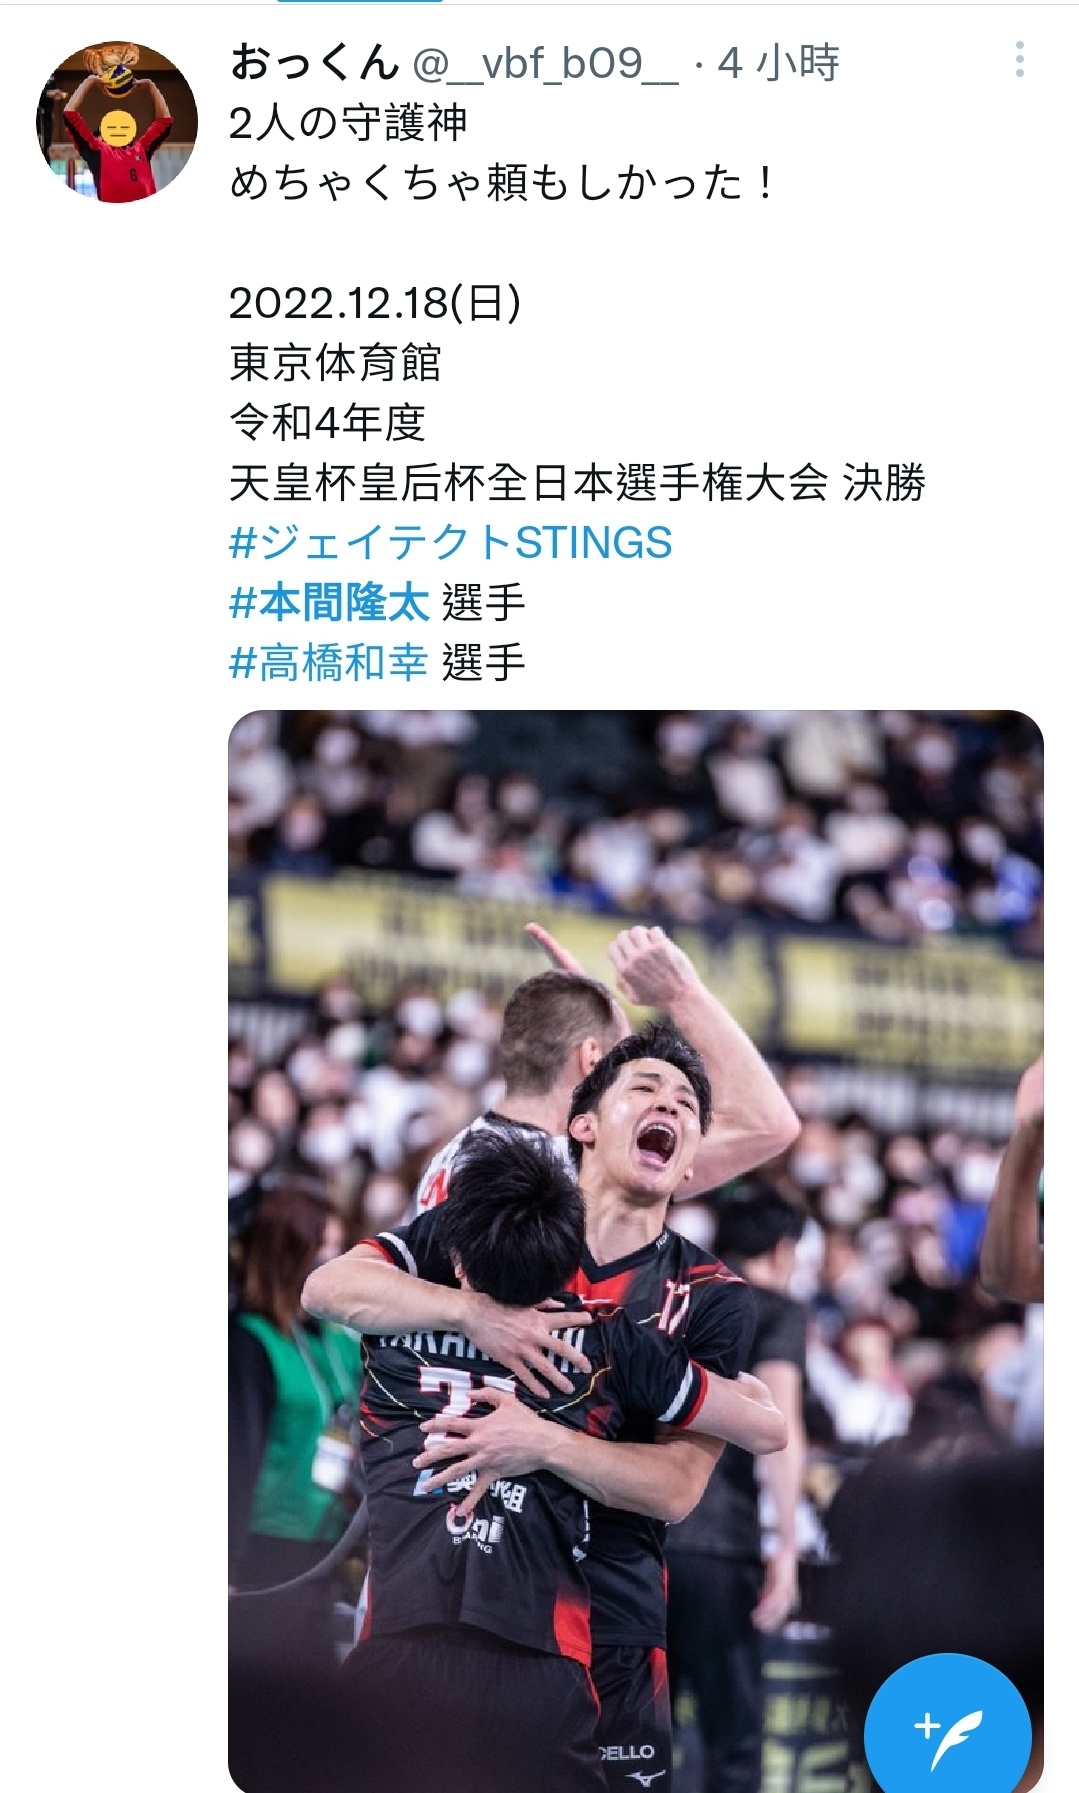Click the 東京体育館 line in the tweet
The width and height of the screenshot is (1079, 1793).
coord(335,363)
